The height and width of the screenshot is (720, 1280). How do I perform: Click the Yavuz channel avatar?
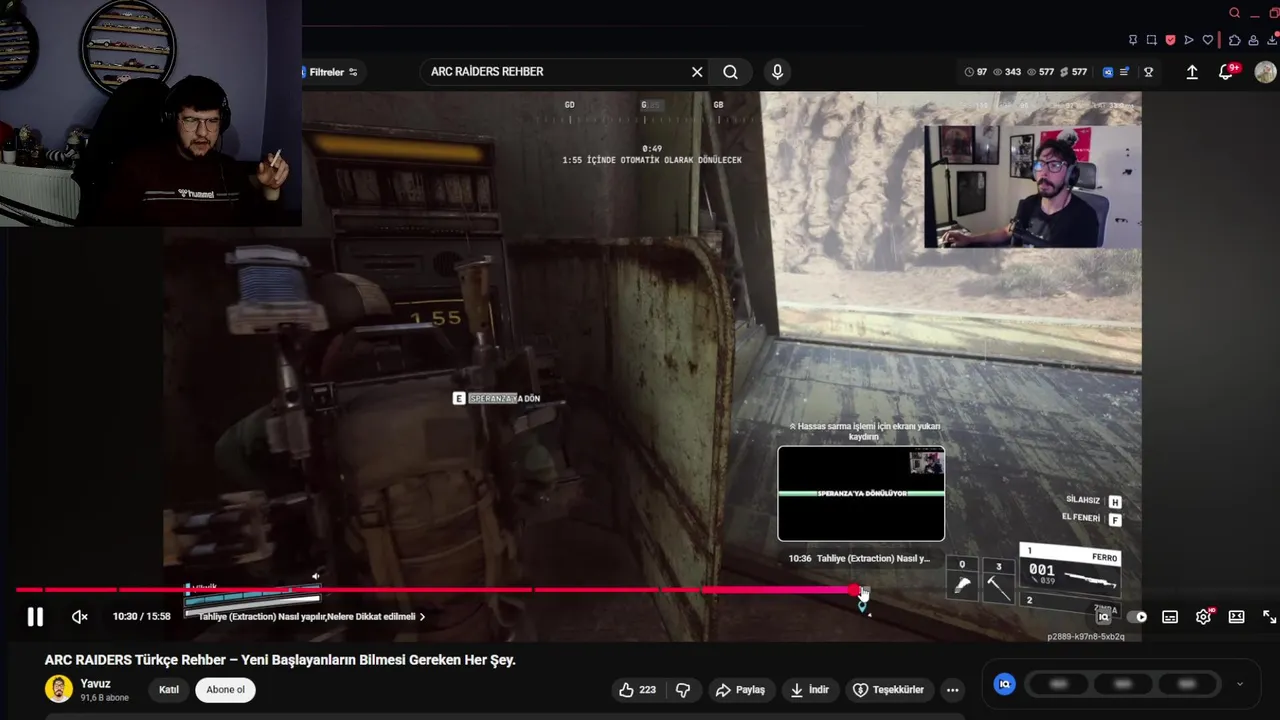[59, 689]
